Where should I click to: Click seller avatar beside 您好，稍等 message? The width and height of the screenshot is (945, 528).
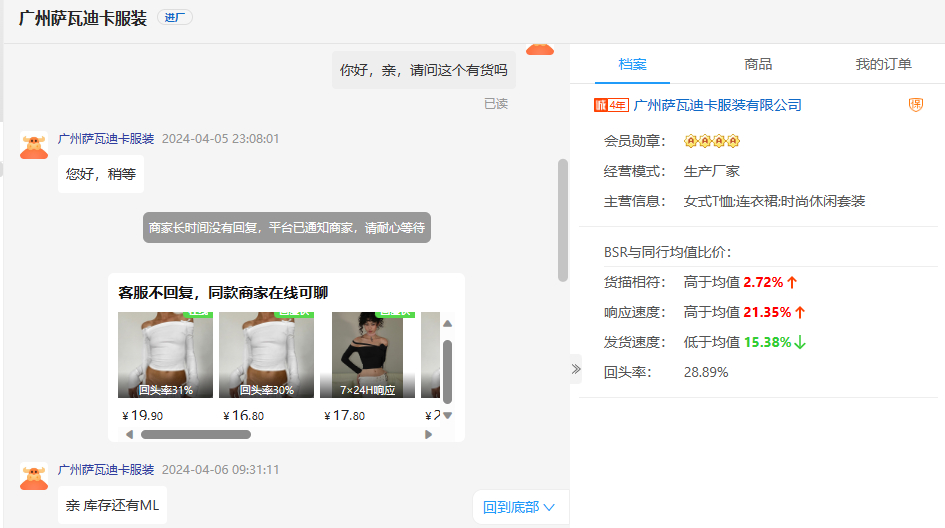34,145
